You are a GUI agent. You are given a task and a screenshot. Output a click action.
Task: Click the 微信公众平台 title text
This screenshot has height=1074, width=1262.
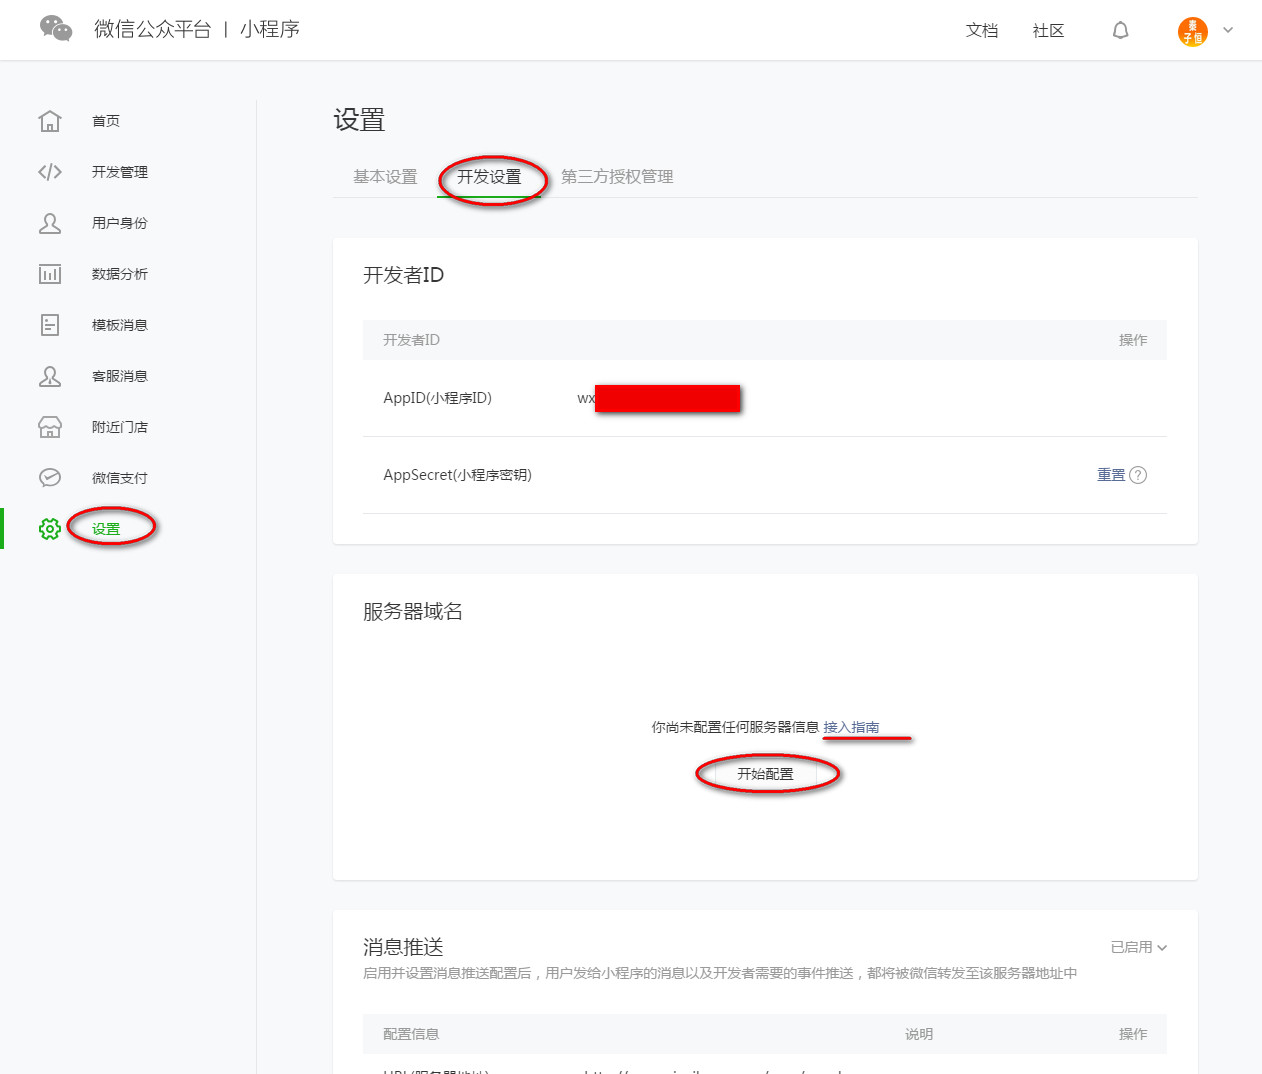pyautogui.click(x=153, y=29)
